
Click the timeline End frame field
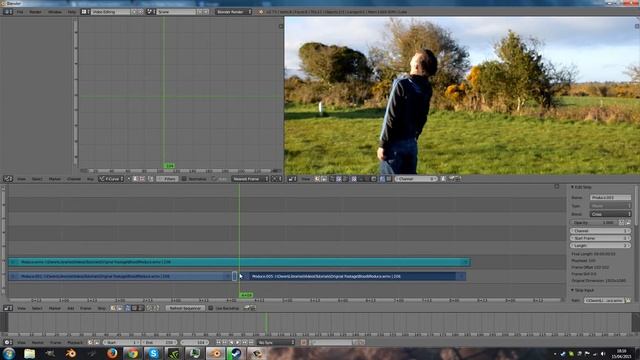click(159, 342)
